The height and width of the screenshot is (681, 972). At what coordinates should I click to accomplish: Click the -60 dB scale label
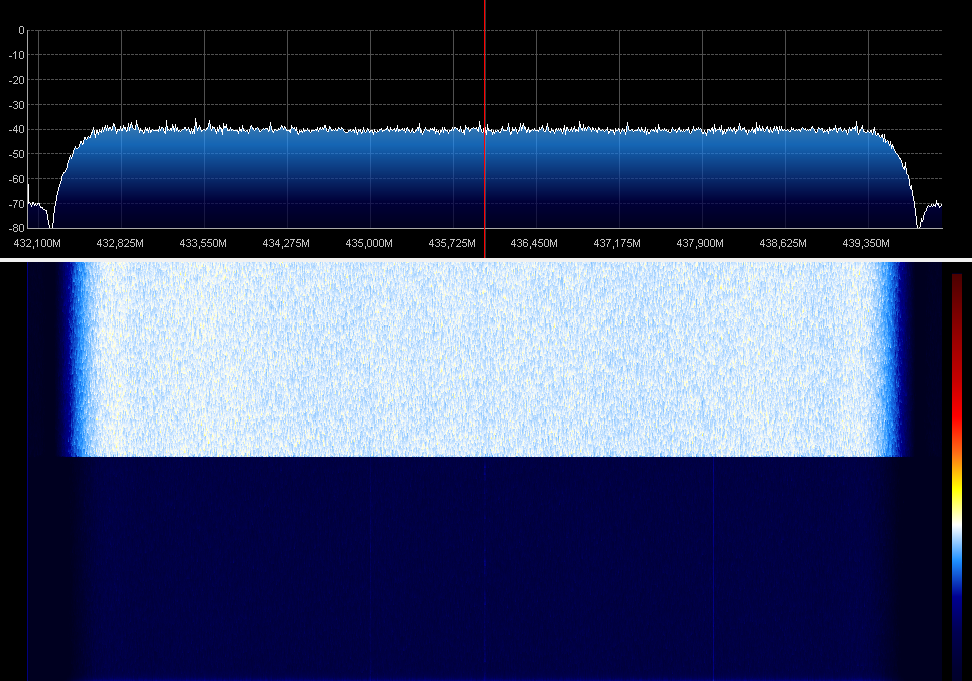17,179
